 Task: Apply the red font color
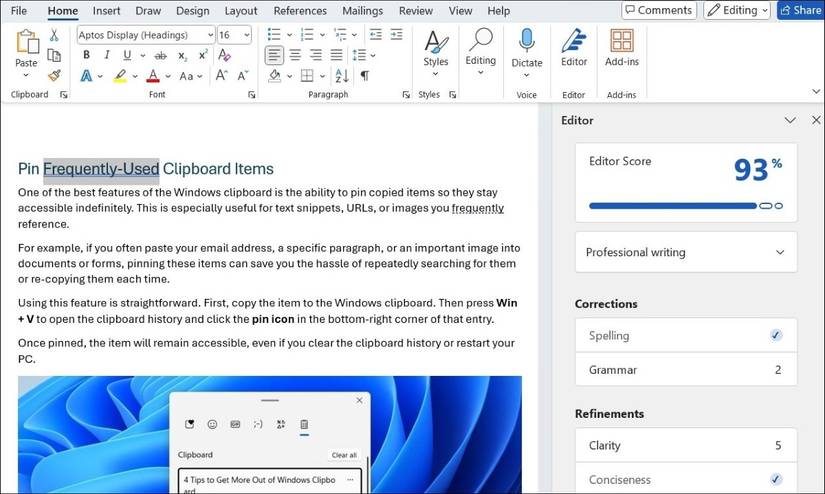tap(153, 76)
